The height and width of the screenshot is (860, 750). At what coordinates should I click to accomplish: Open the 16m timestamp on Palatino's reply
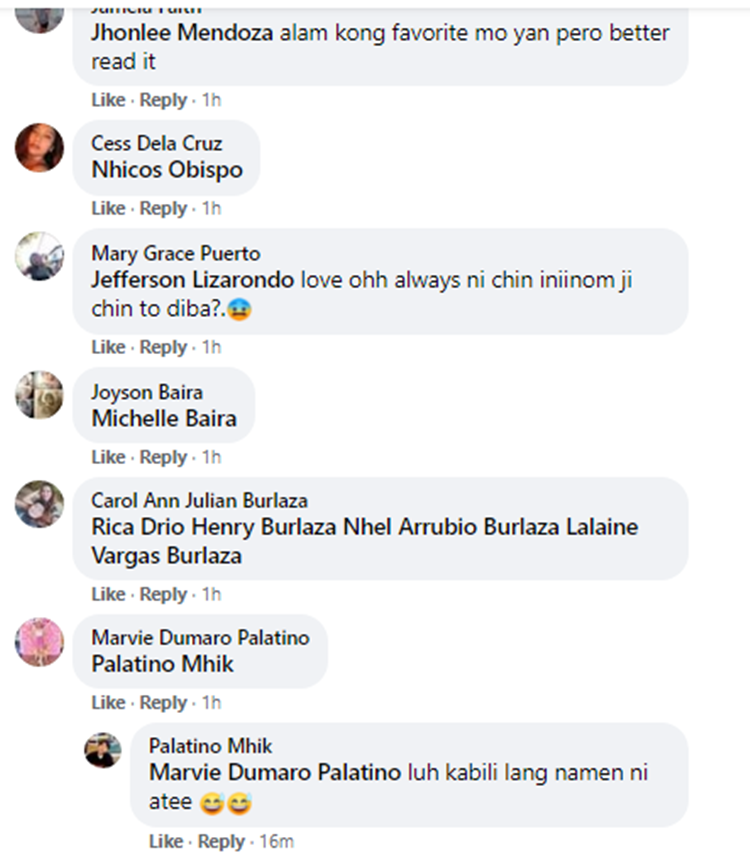(277, 841)
